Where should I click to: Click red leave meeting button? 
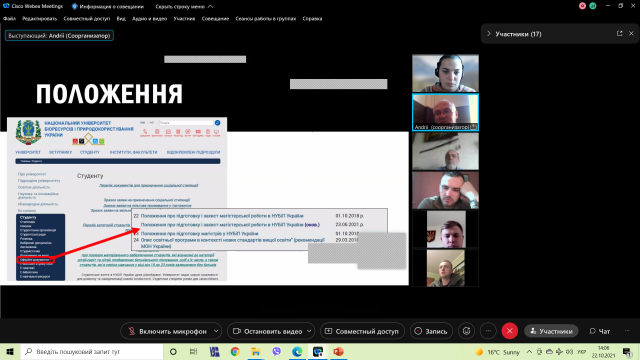pyautogui.click(x=510, y=331)
